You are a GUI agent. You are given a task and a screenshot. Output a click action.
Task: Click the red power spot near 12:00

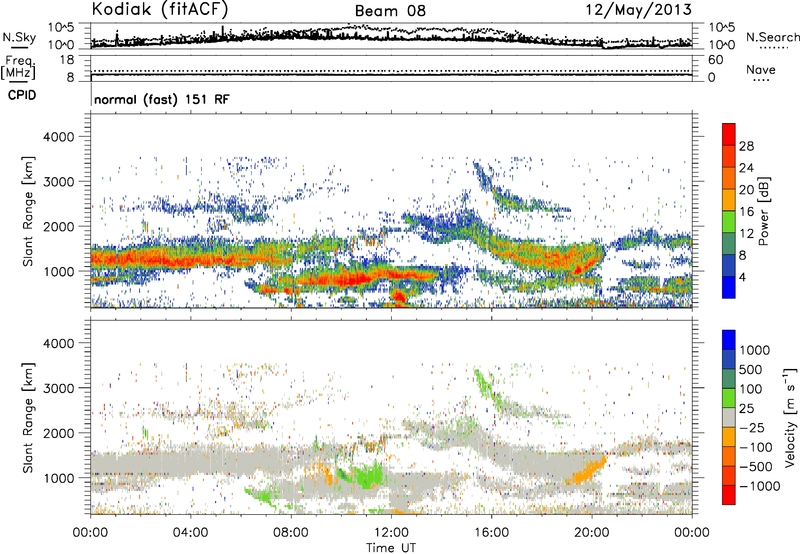coord(399,296)
